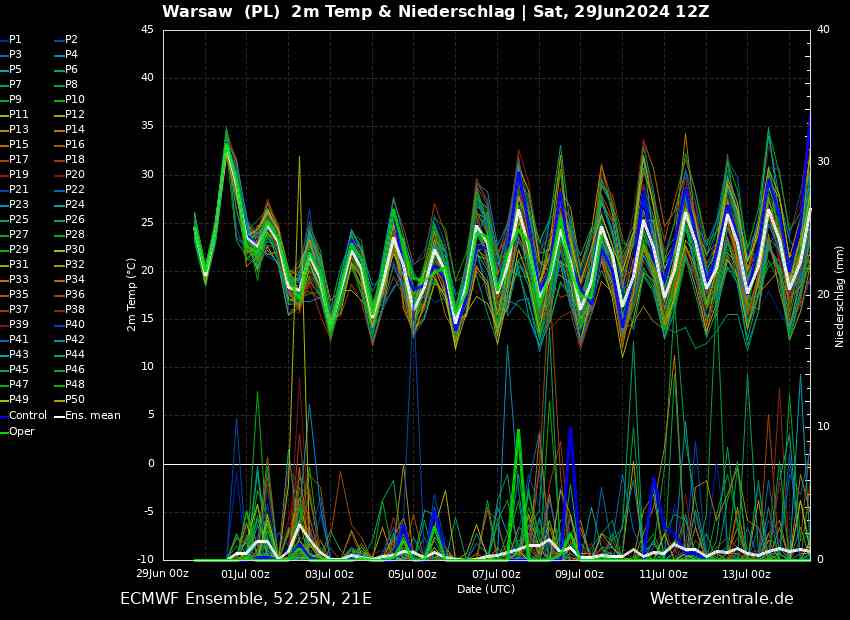Select the P11 legend entry
This screenshot has height=620, width=850.
pos(18,114)
